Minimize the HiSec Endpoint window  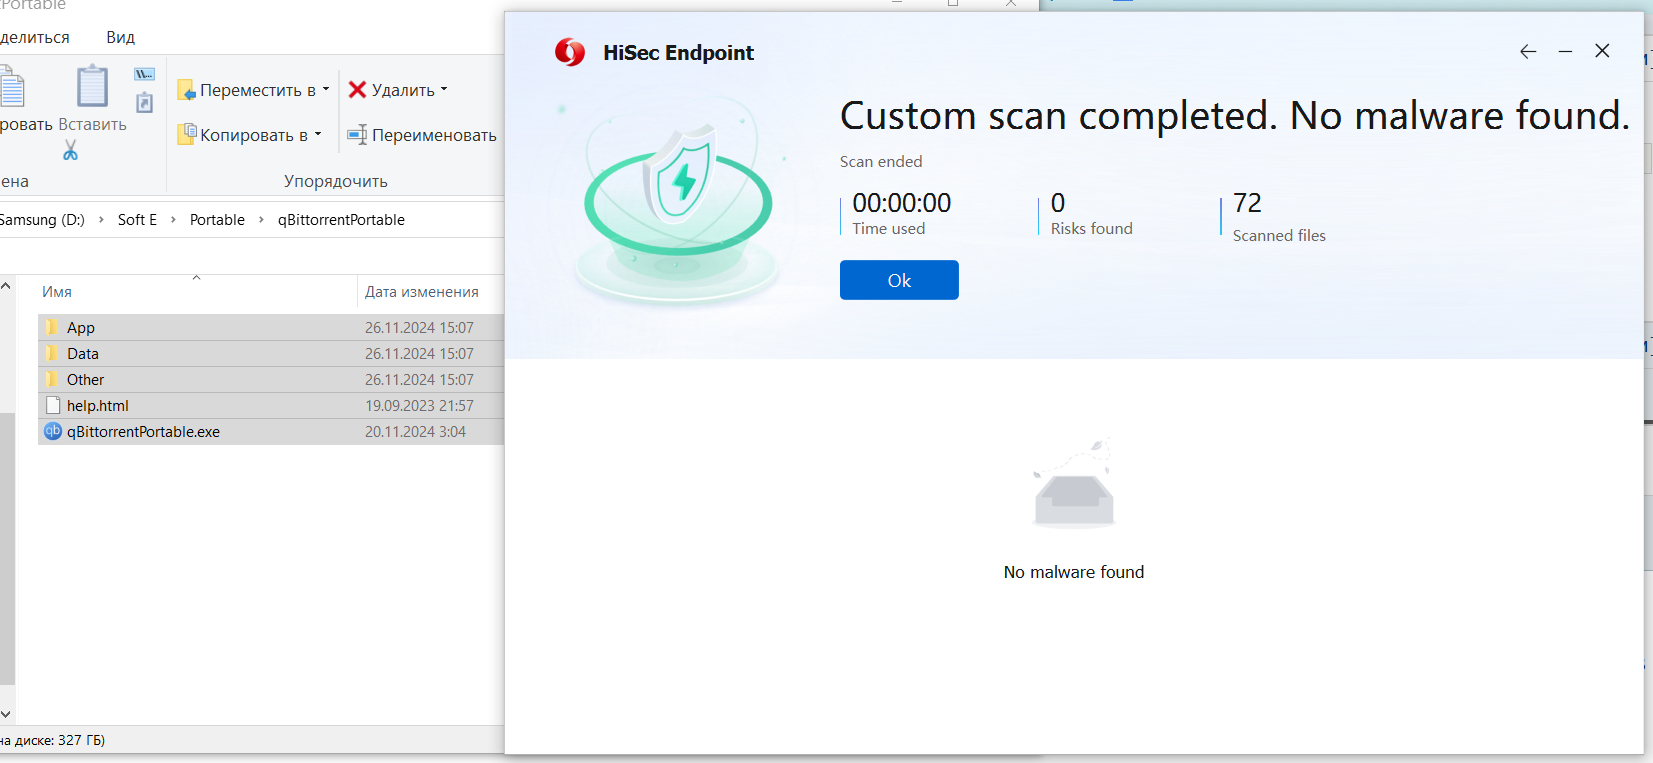[1565, 51]
